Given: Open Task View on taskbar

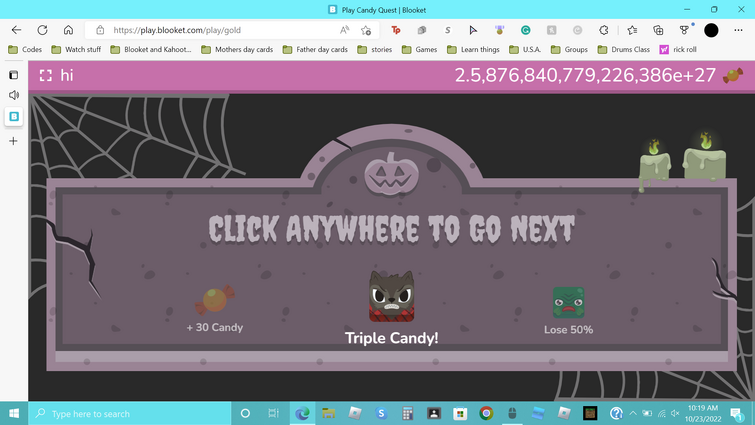Looking at the screenshot, I should click(273, 413).
